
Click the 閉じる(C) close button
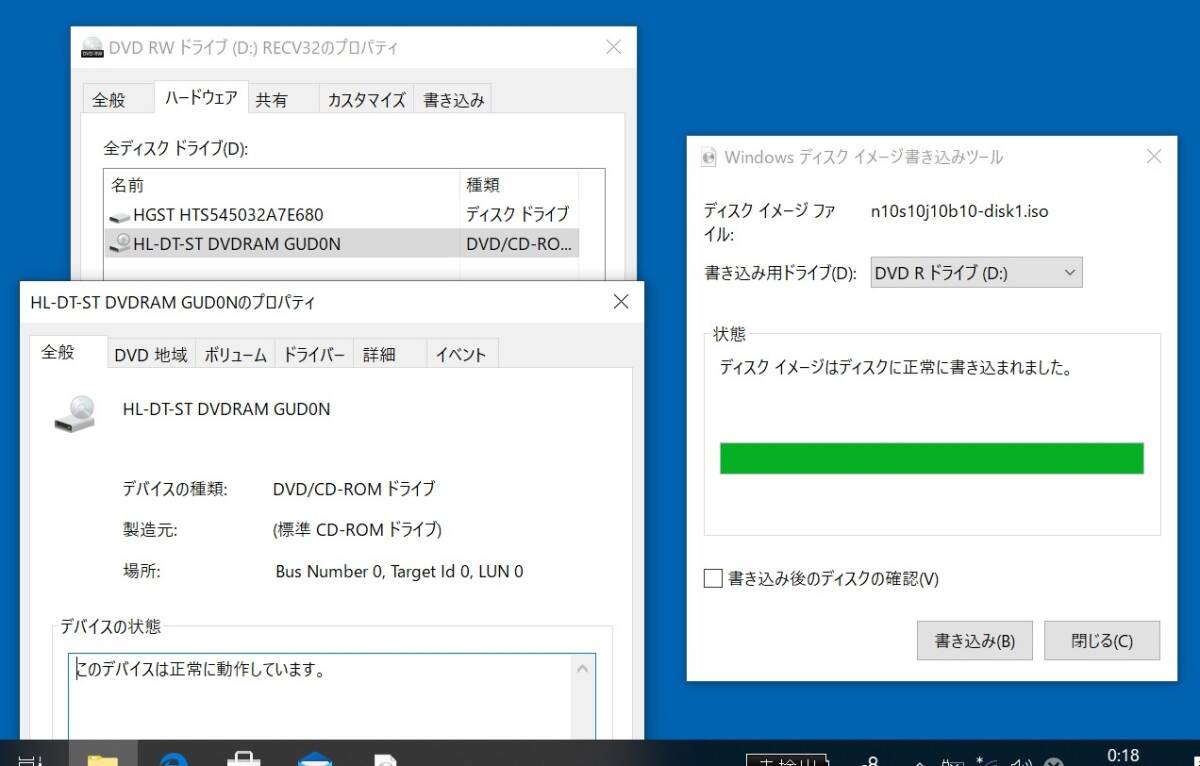click(1102, 641)
